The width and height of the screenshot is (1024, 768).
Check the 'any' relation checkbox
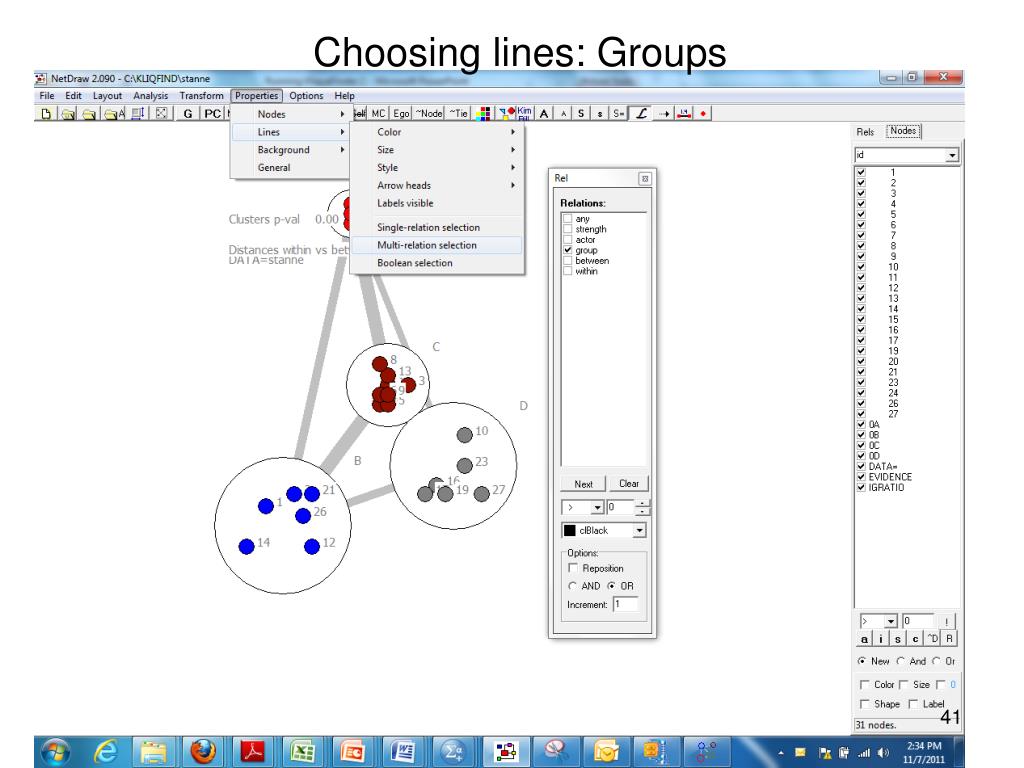tap(568, 219)
